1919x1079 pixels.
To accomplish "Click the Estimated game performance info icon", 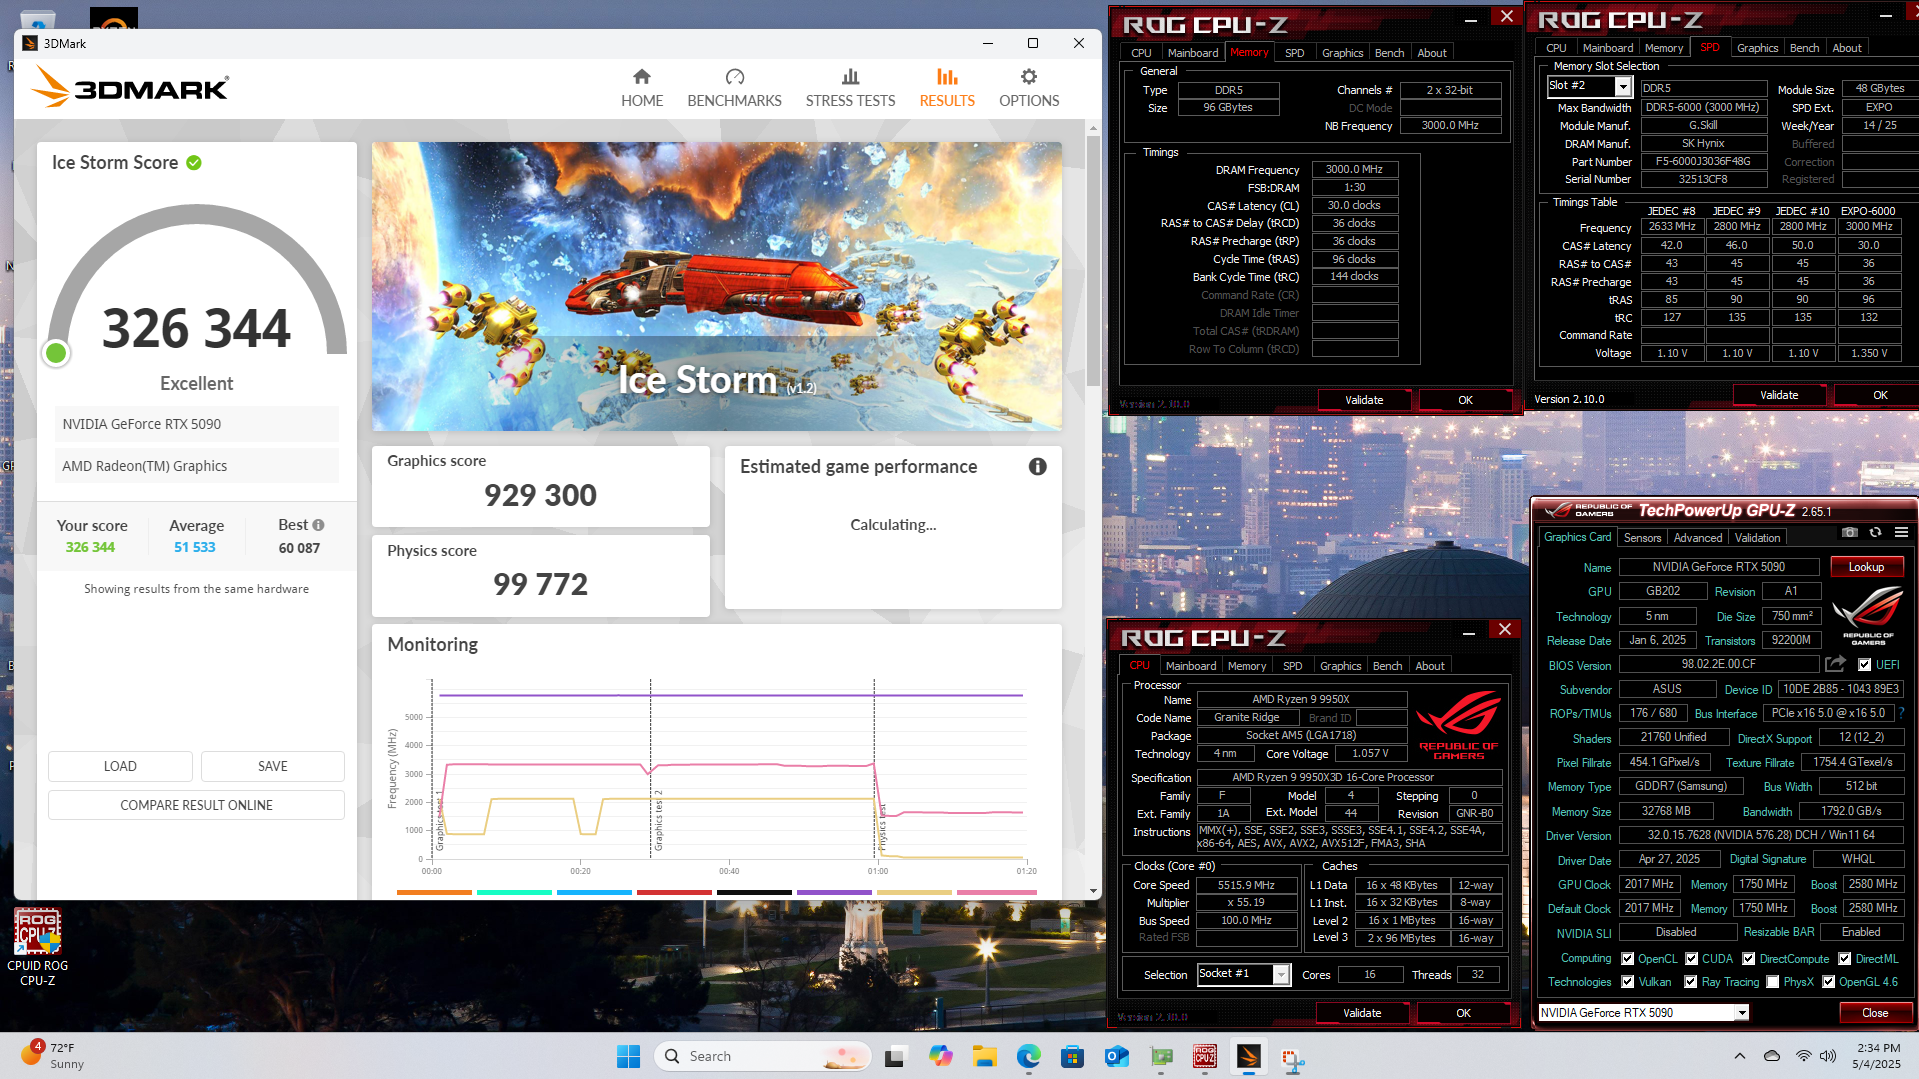I will [x=1037, y=467].
